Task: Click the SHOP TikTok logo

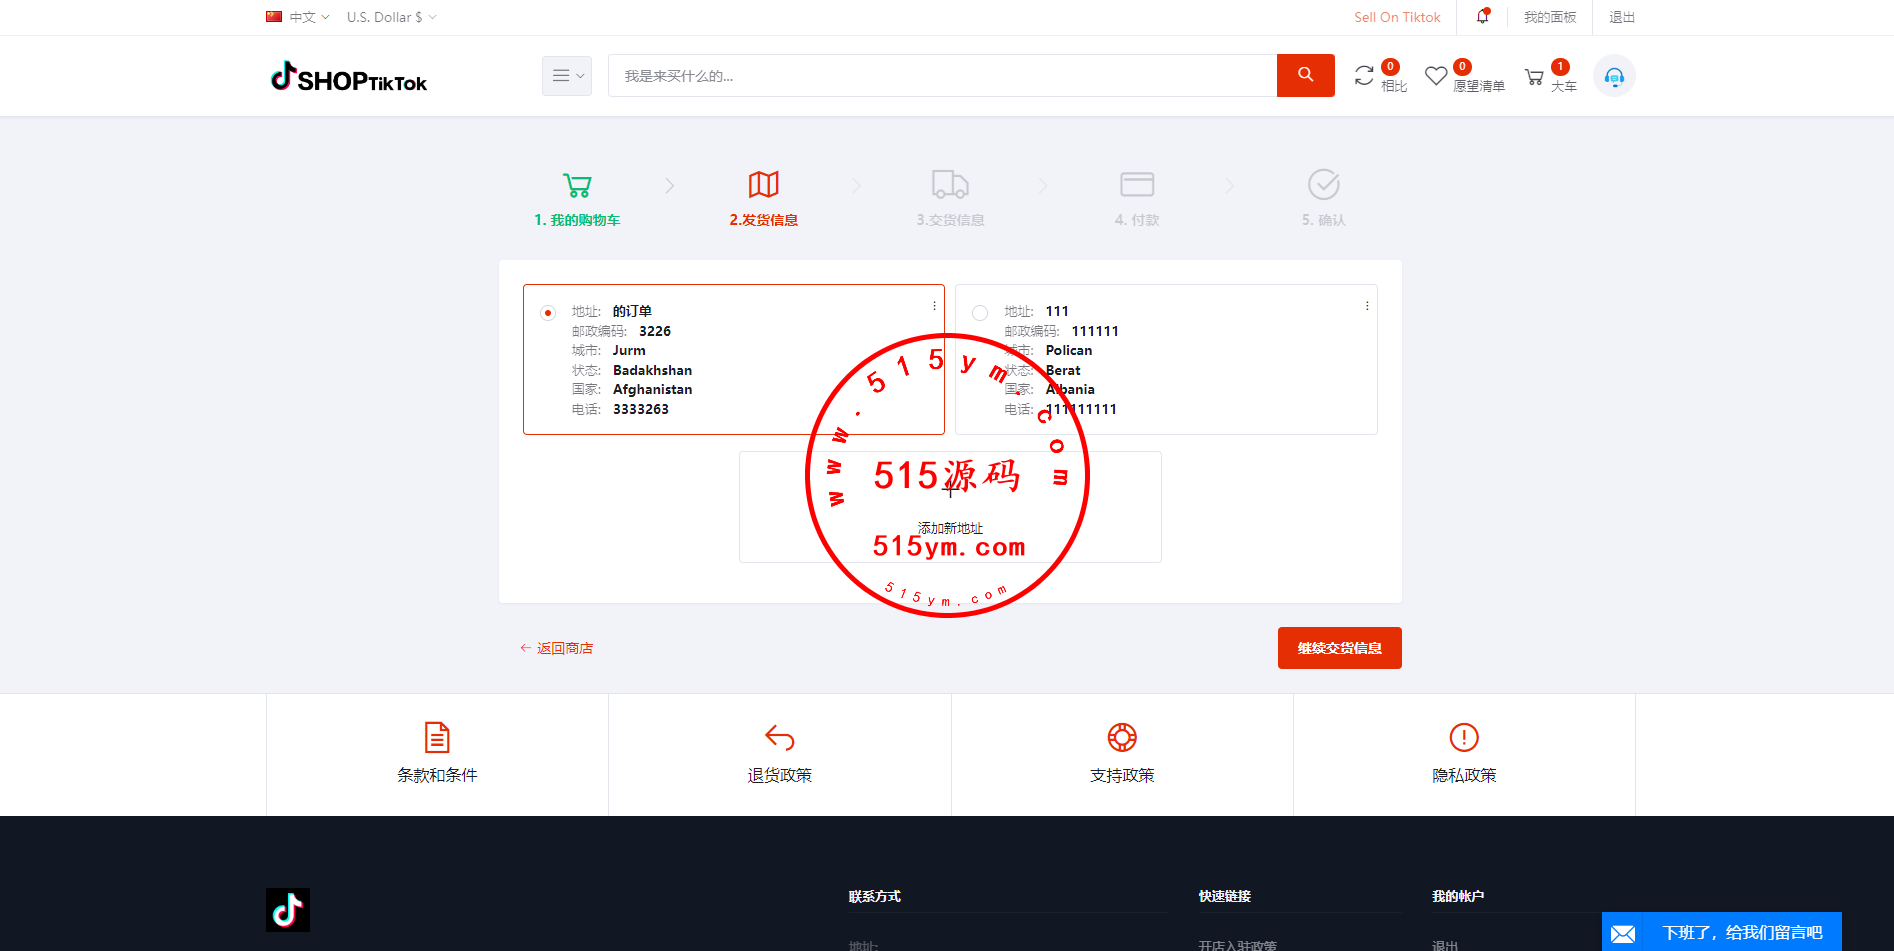Action: 349,77
